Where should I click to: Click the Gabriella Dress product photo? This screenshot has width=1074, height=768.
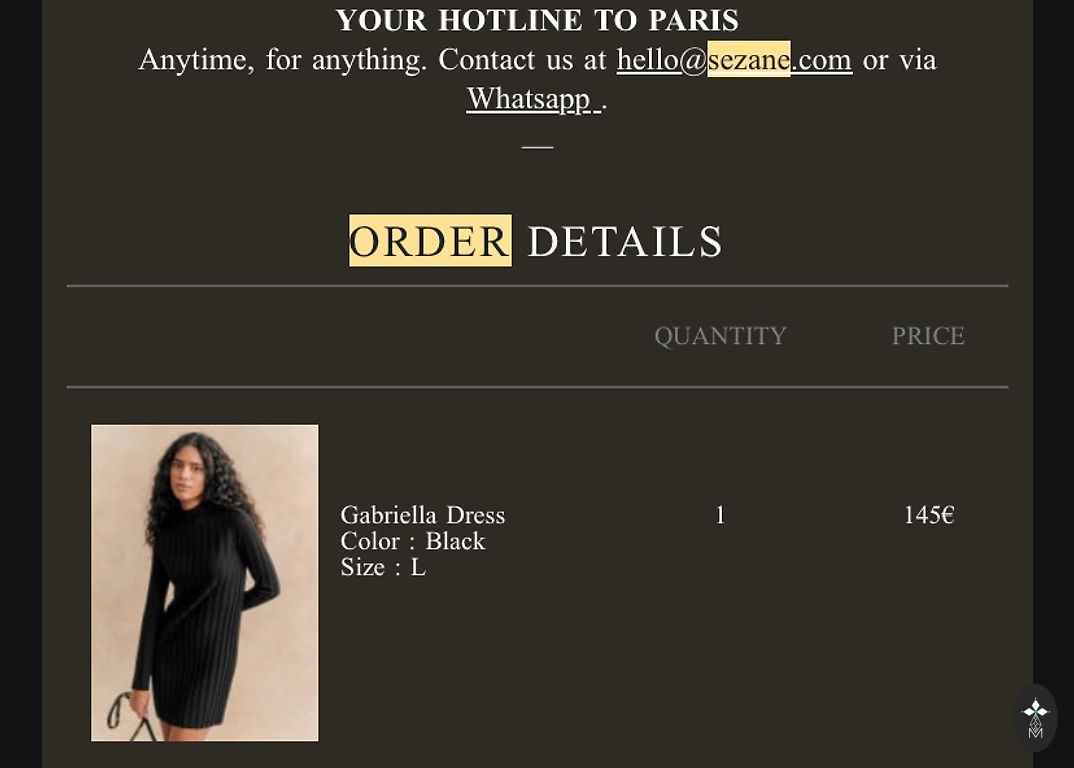click(205, 582)
